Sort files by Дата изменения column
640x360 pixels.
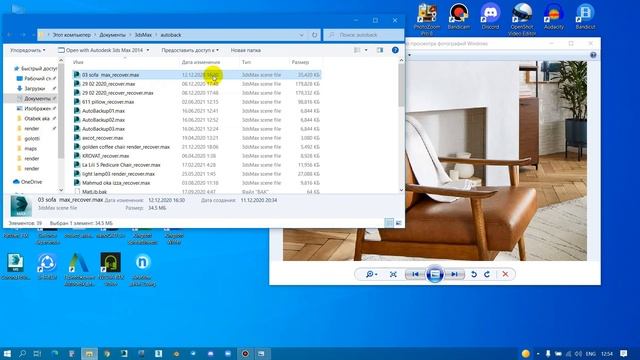(201, 62)
